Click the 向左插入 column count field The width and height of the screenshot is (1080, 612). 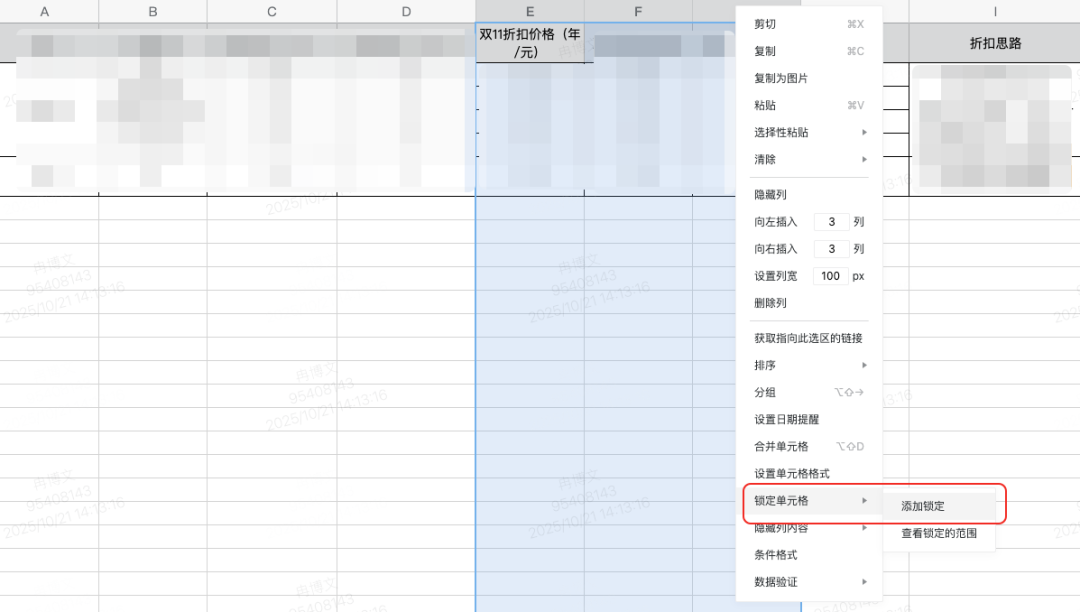pos(831,222)
